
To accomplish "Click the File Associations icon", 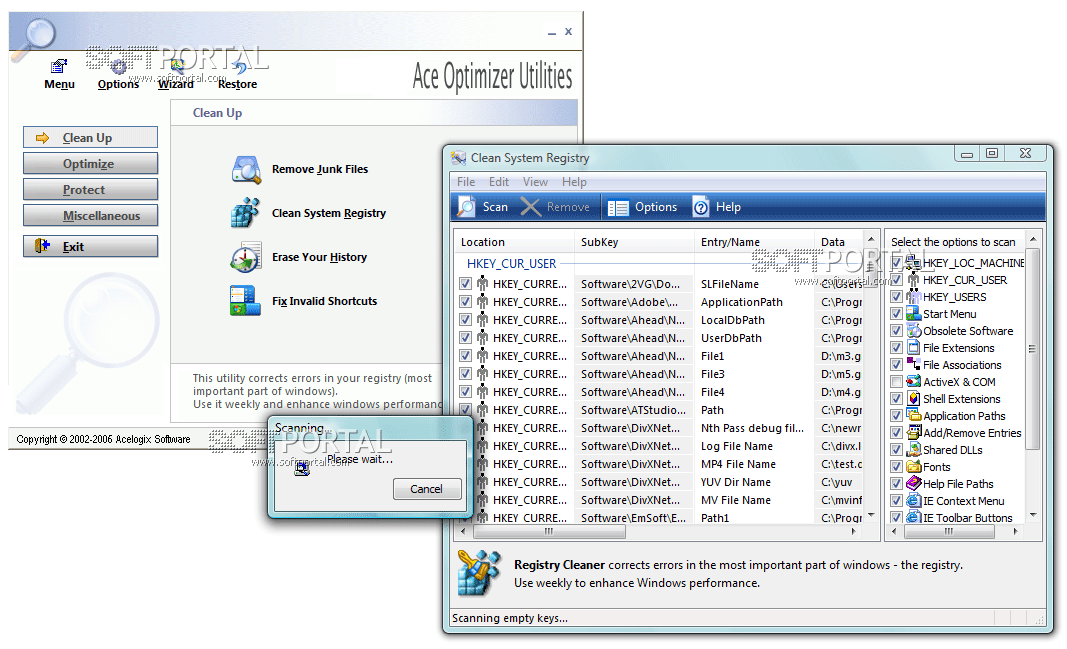I will click(913, 365).
